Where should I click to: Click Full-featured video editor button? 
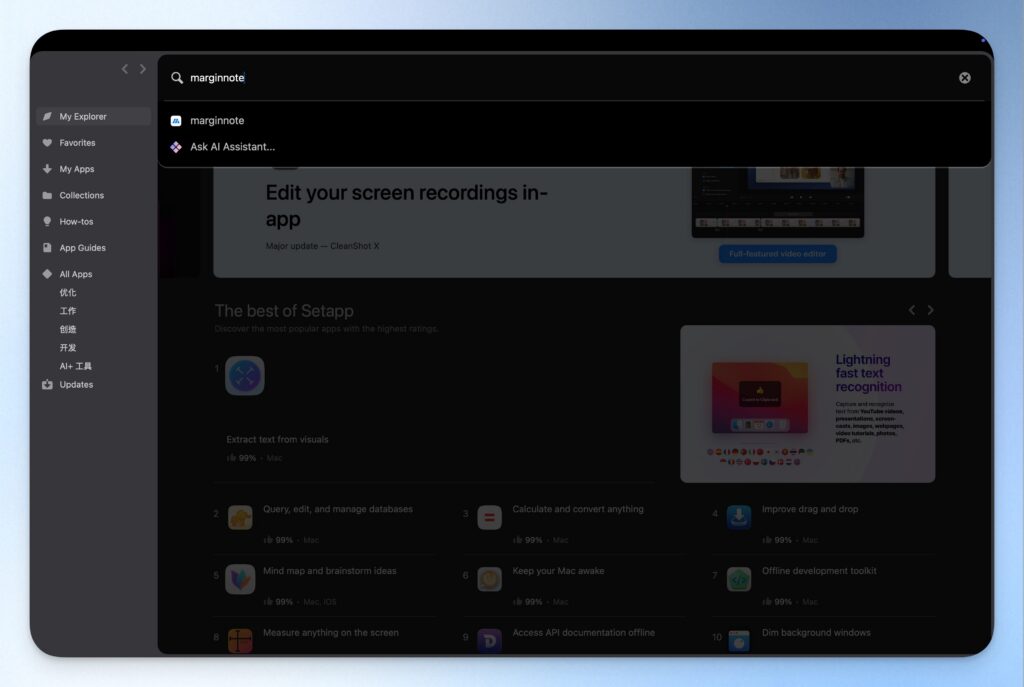[x=777, y=254]
